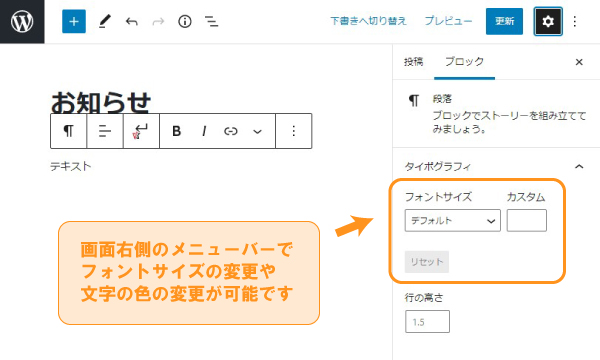Switch to the 投稿 tab
The height and width of the screenshot is (360, 600).
pos(414,62)
